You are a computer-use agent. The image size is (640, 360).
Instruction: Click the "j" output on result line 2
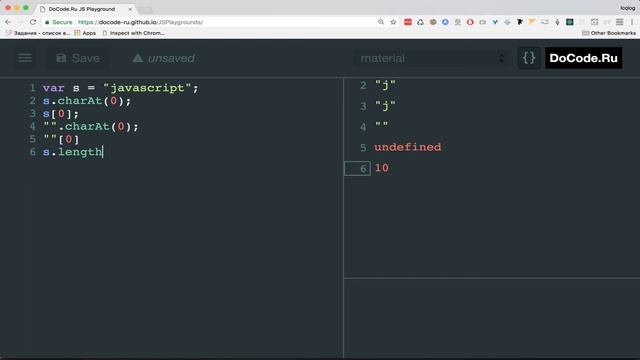coord(385,85)
